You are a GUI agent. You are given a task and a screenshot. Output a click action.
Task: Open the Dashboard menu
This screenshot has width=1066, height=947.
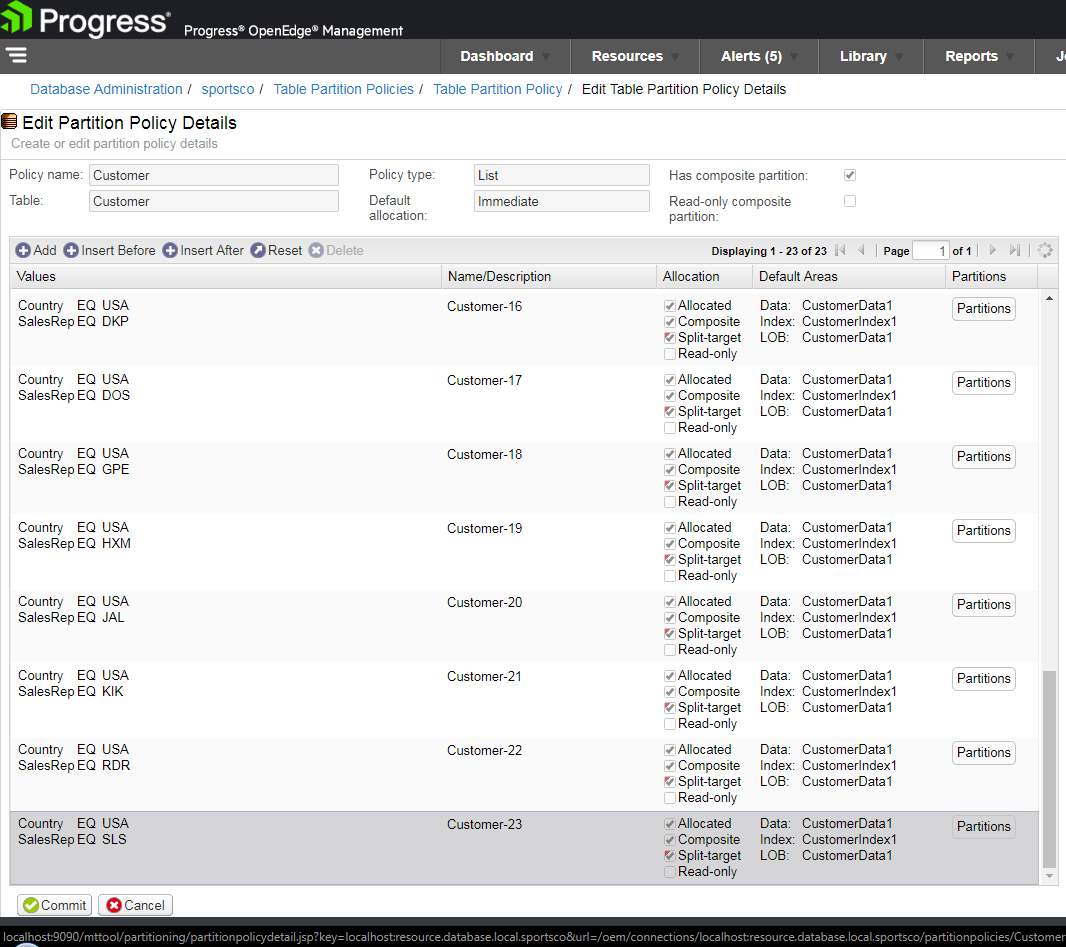tap(505, 56)
